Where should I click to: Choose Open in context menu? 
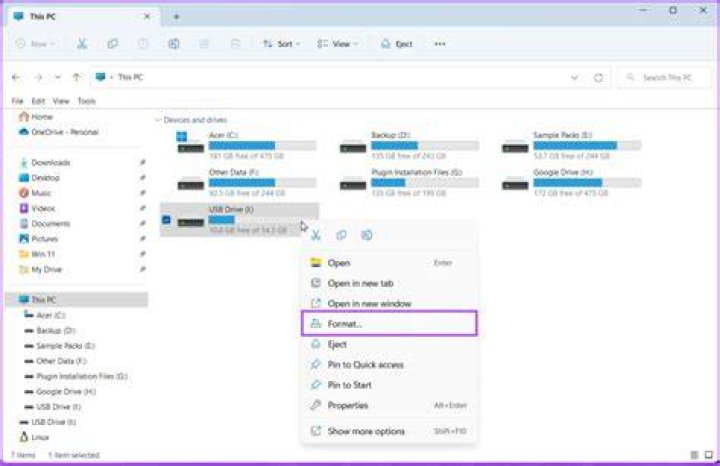coord(389,263)
